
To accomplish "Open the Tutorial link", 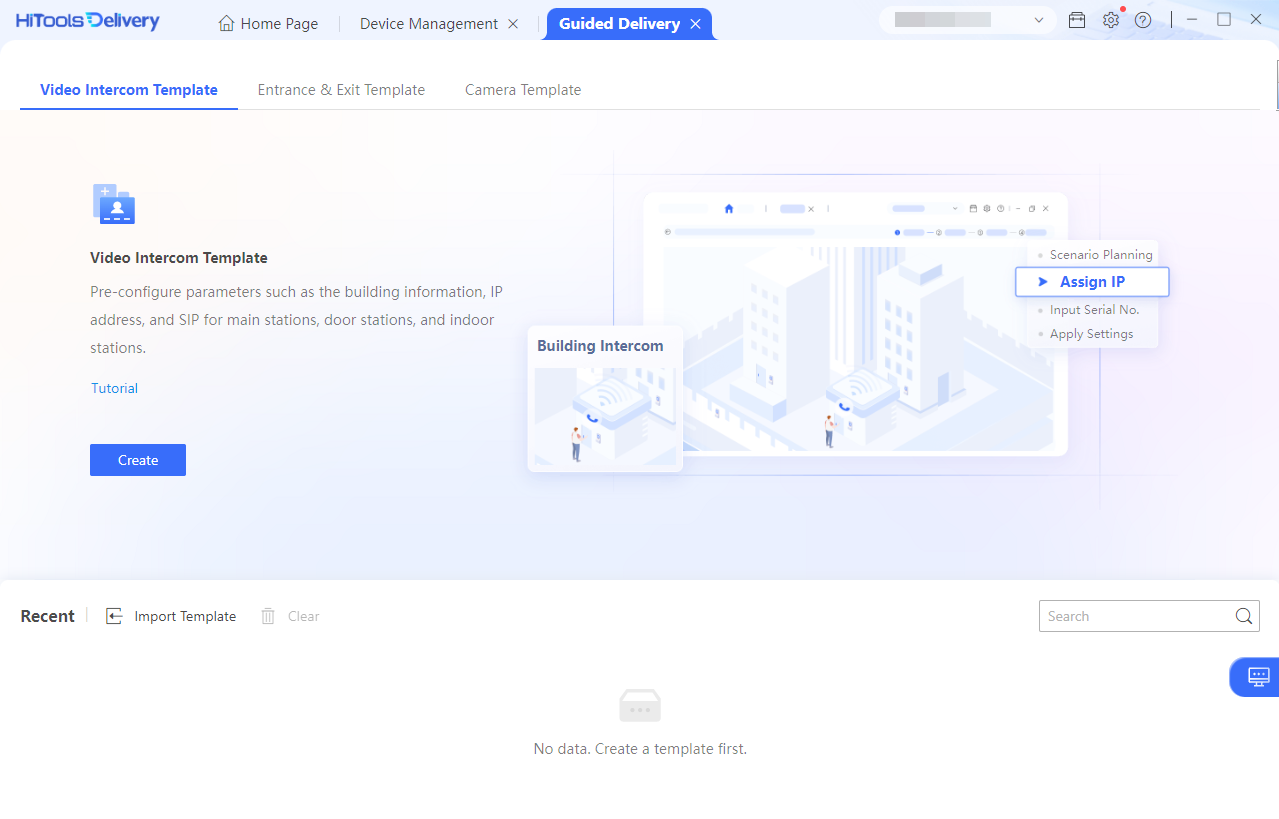I will (x=114, y=388).
